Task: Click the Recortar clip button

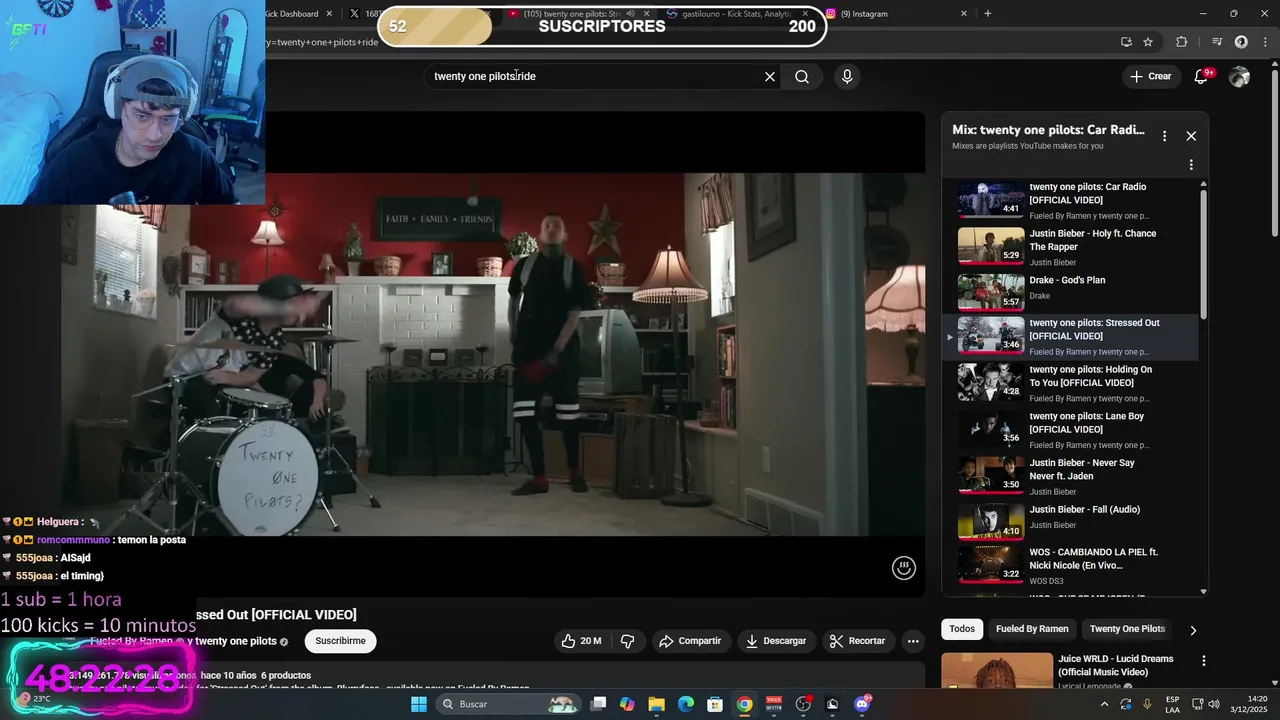Action: 858,641
